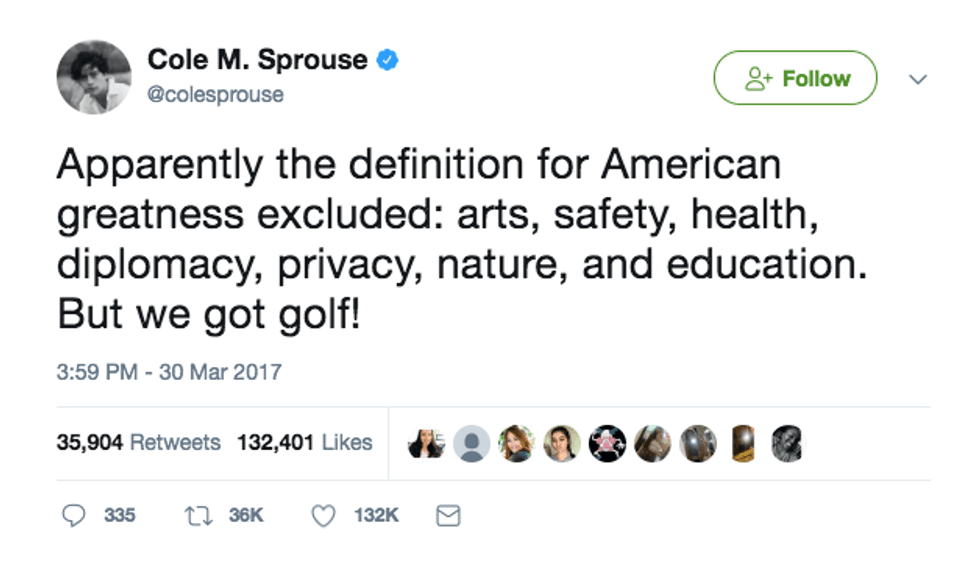The height and width of the screenshot is (570, 980).
Task: Like the tweet with the heart icon
Action: [x=322, y=515]
